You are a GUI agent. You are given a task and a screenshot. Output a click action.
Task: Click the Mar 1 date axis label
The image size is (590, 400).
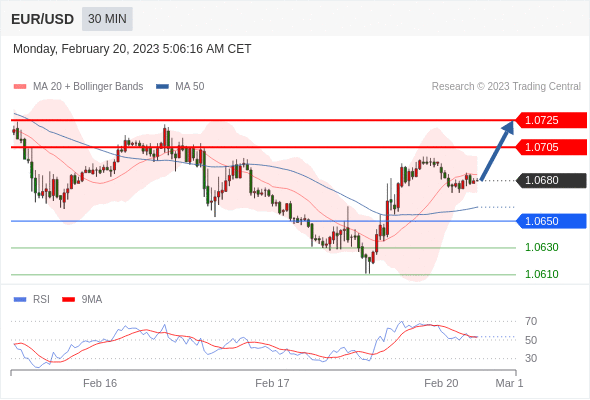pos(509,383)
